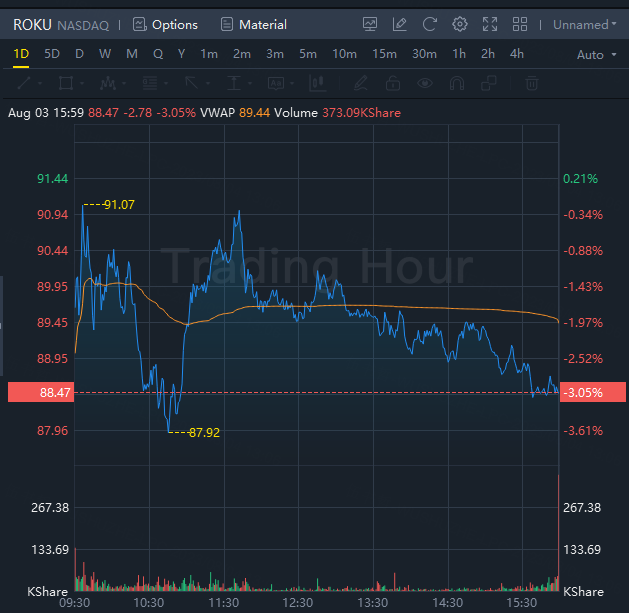Click the chart monitor icon
The width and height of the screenshot is (629, 613).
tap(370, 24)
